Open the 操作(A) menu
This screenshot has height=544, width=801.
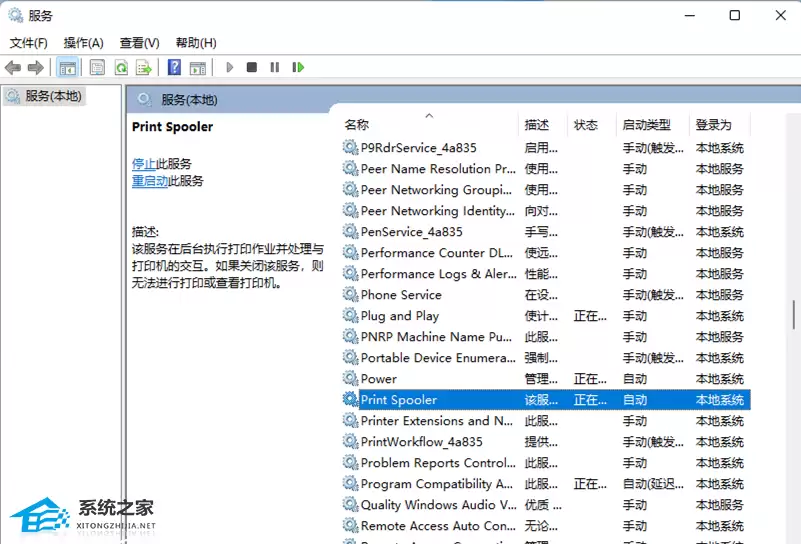(x=83, y=43)
